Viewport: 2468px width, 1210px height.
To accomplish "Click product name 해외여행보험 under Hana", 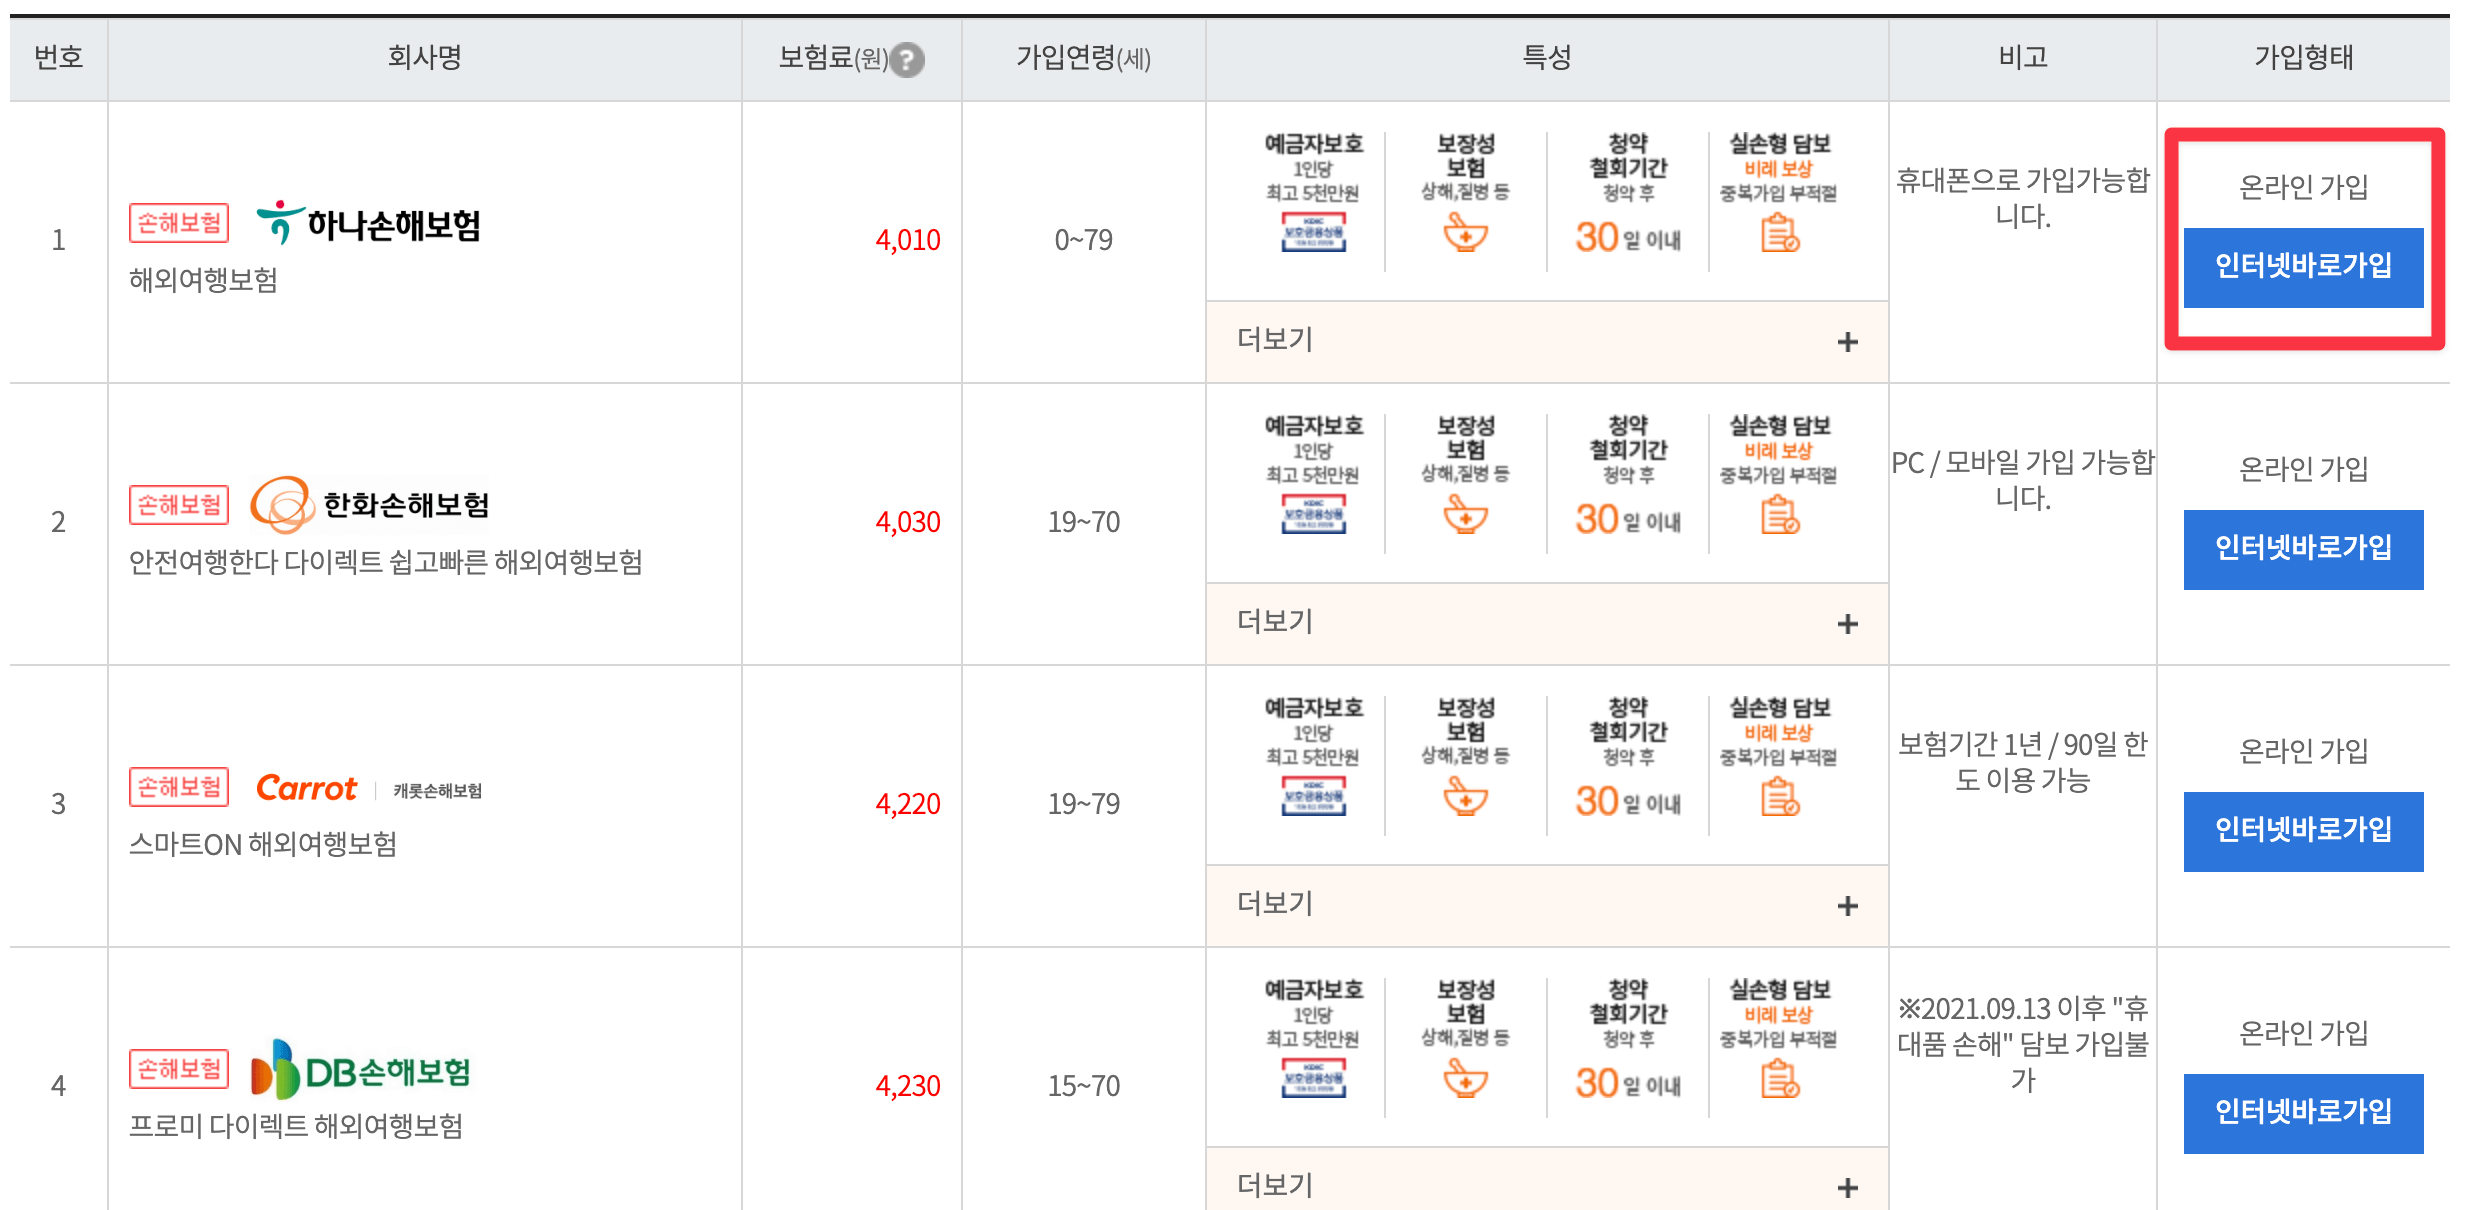I will tap(203, 280).
